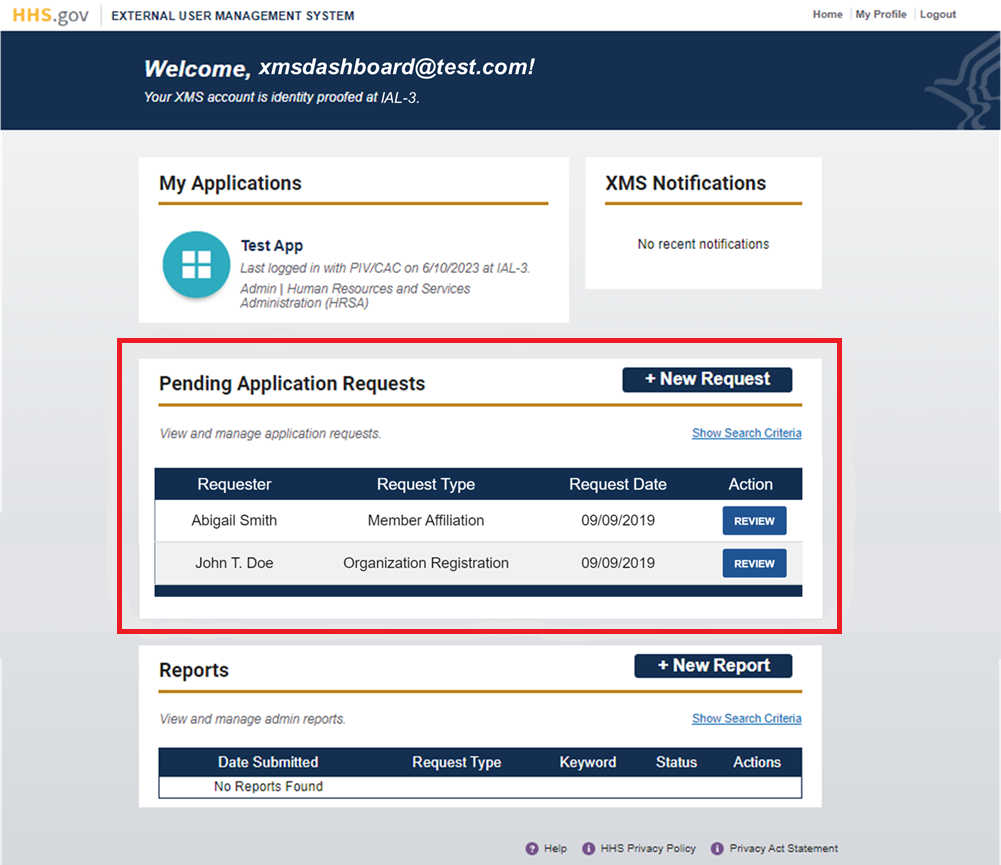
Task: Review John T. Doe's Organization Registration request
Action: [x=754, y=564]
